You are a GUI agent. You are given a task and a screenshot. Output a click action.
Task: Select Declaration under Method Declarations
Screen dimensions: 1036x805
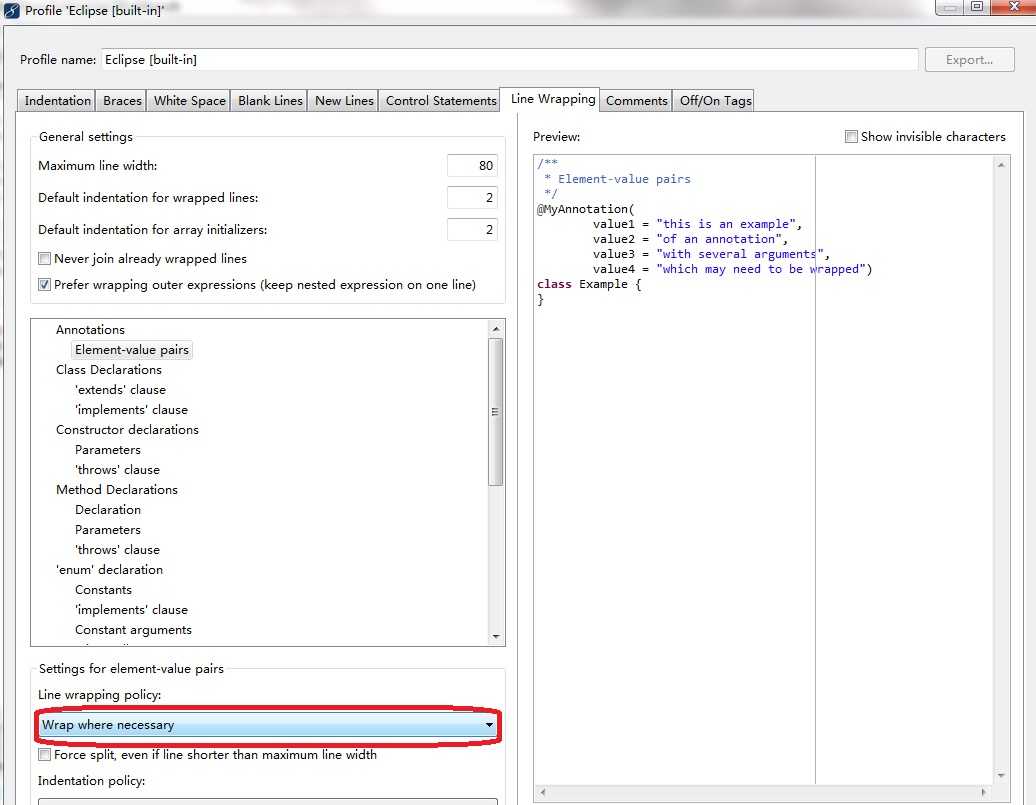click(108, 510)
